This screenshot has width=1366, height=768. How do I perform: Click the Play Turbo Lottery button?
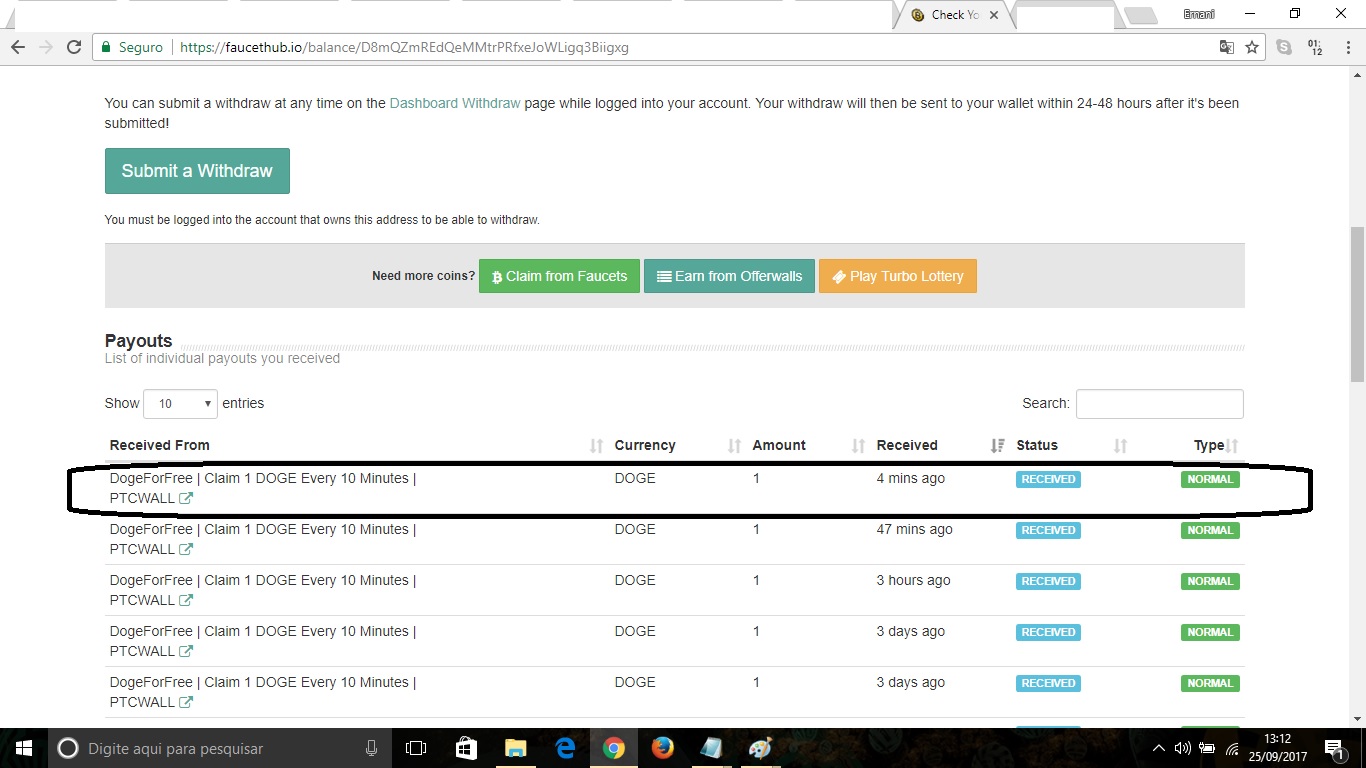coord(898,276)
